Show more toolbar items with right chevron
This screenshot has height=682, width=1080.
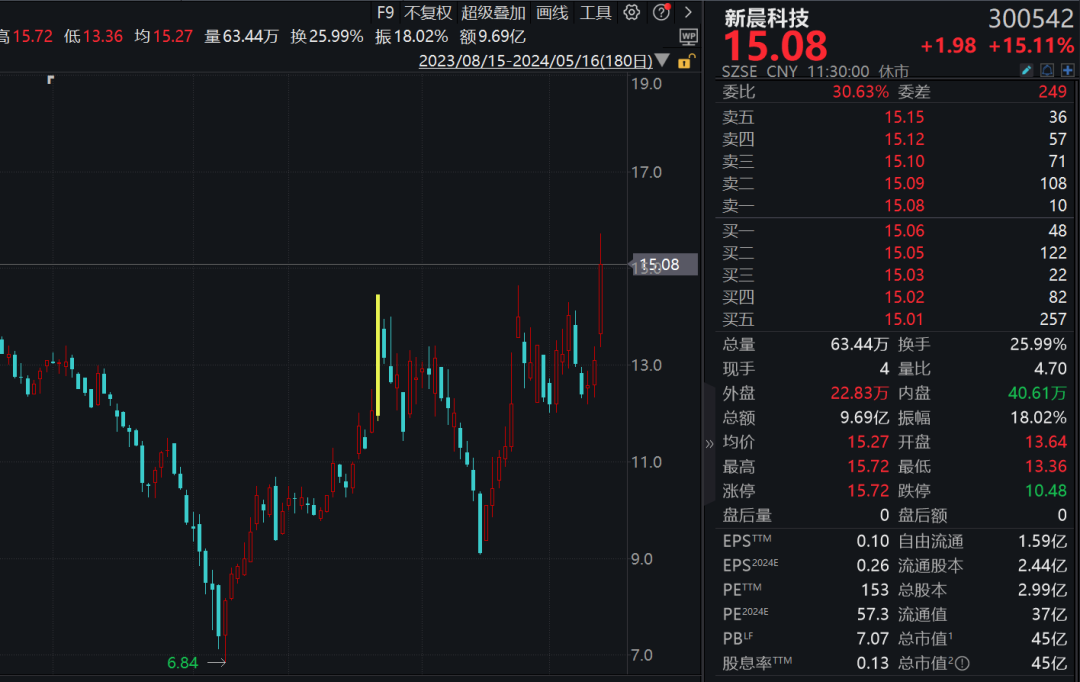(x=687, y=13)
